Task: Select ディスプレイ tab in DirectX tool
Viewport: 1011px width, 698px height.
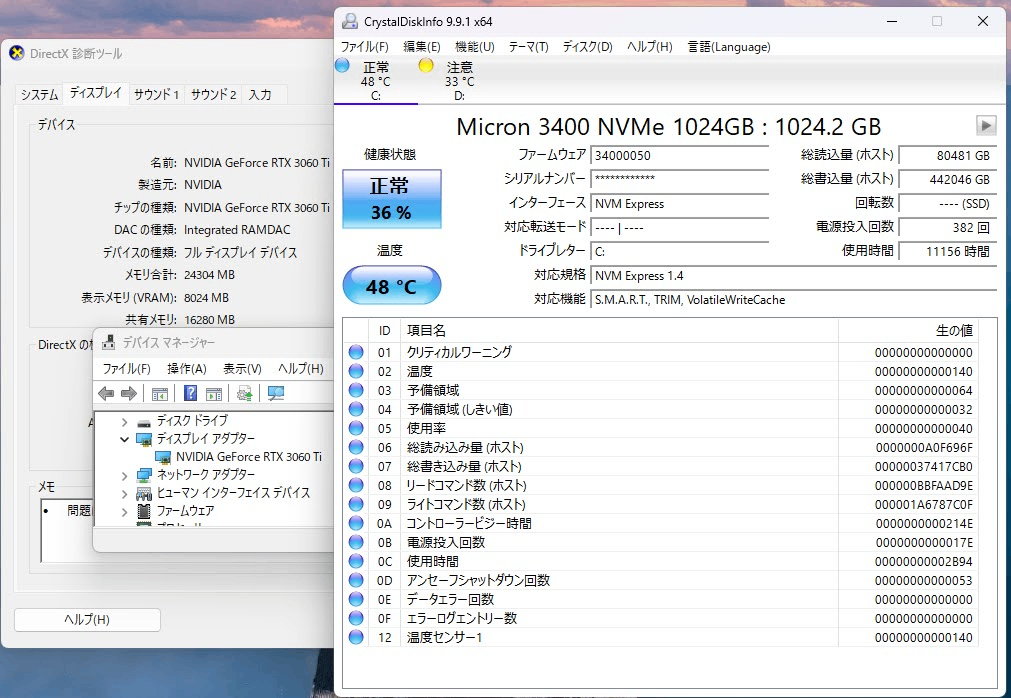Action: point(95,93)
